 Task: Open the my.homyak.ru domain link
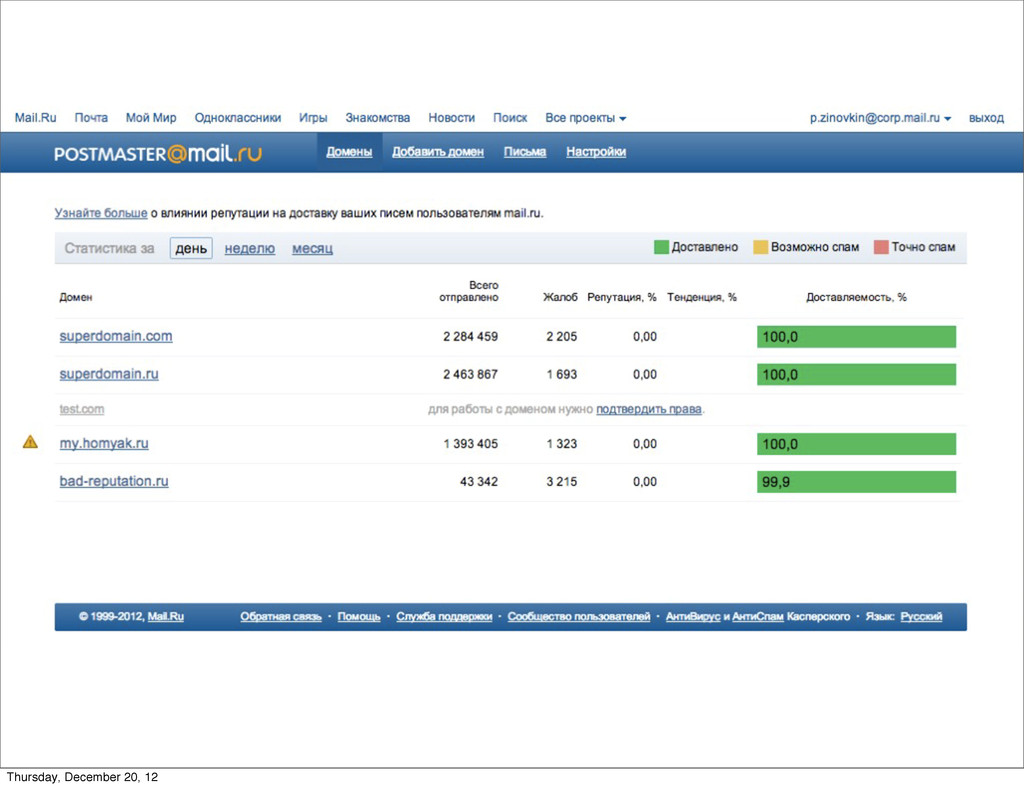click(104, 443)
